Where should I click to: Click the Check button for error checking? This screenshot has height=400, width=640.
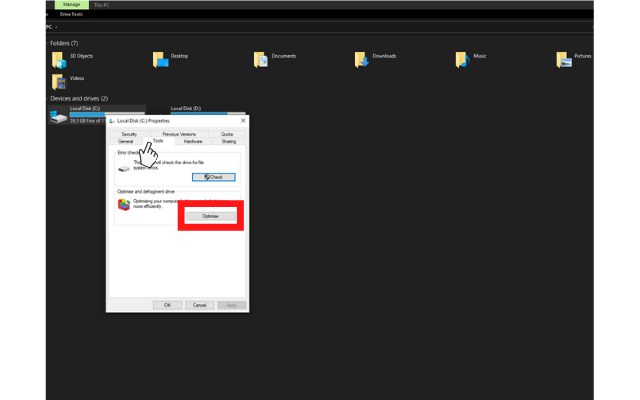[x=213, y=177]
